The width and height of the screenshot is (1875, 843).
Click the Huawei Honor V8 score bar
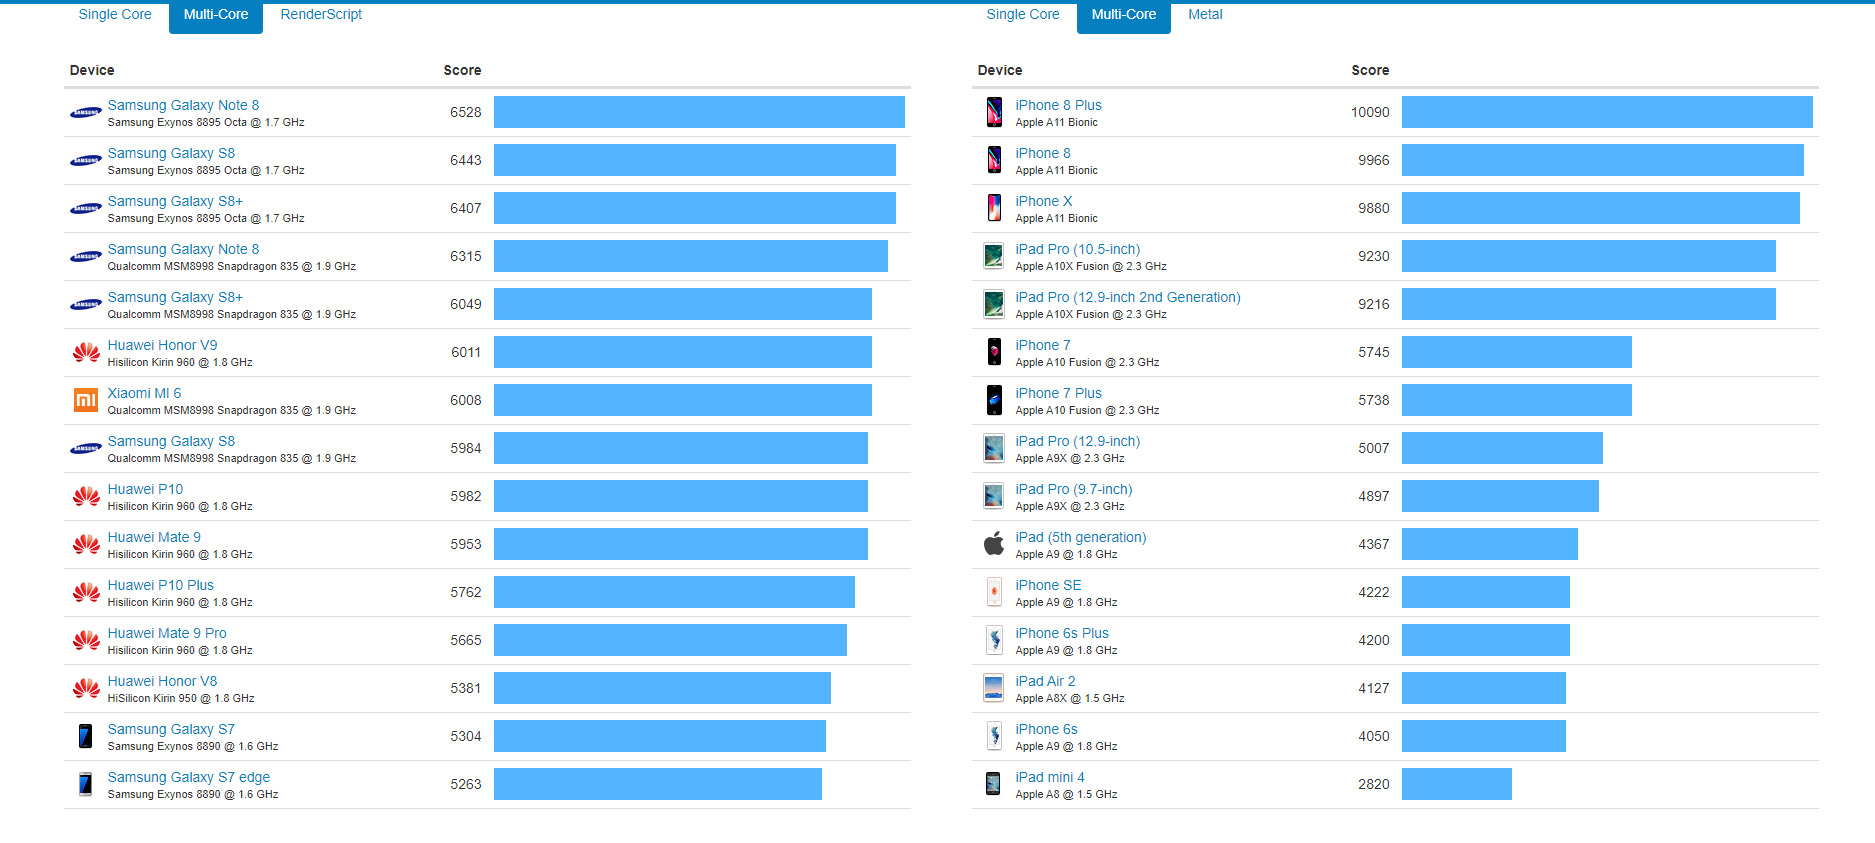click(662, 688)
